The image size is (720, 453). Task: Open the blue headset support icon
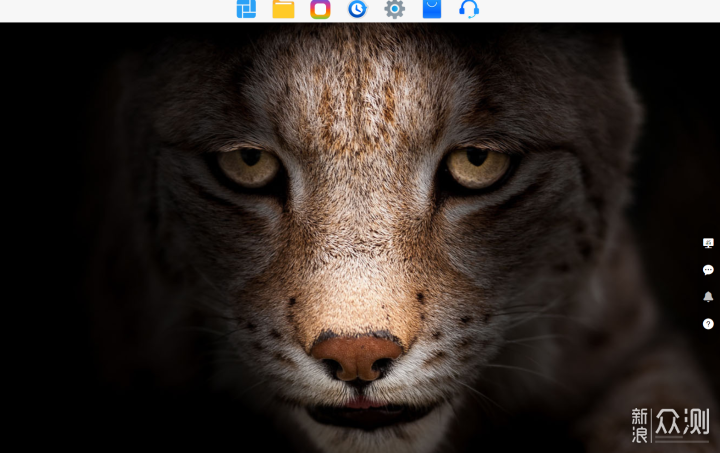[x=469, y=9]
